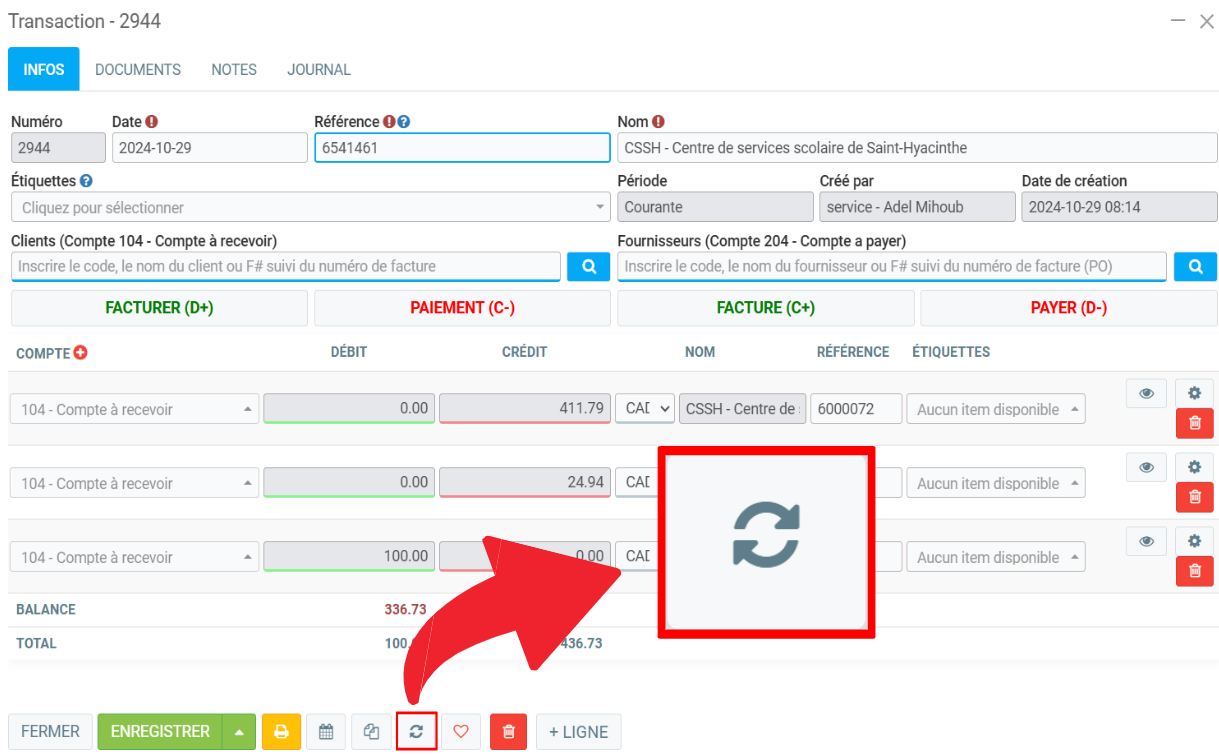Click the small refresh icon in bottom toolbar

[x=416, y=732]
